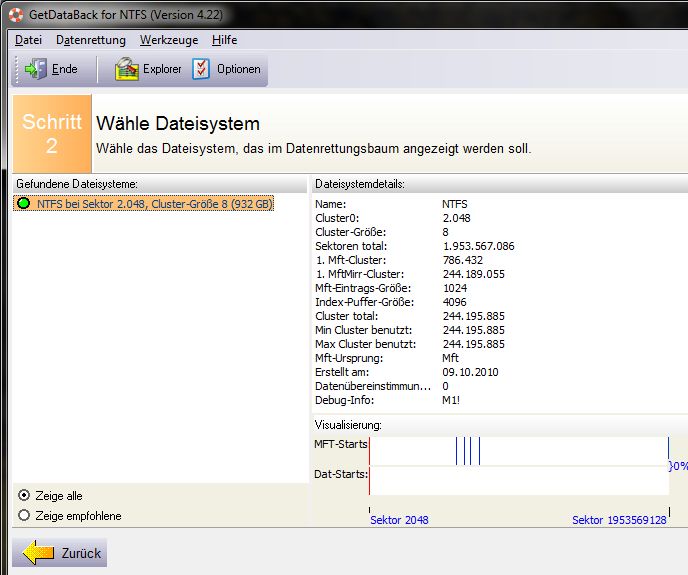688x575 pixels.
Task: Launch Explorer from the toolbar label
Action: [162, 69]
